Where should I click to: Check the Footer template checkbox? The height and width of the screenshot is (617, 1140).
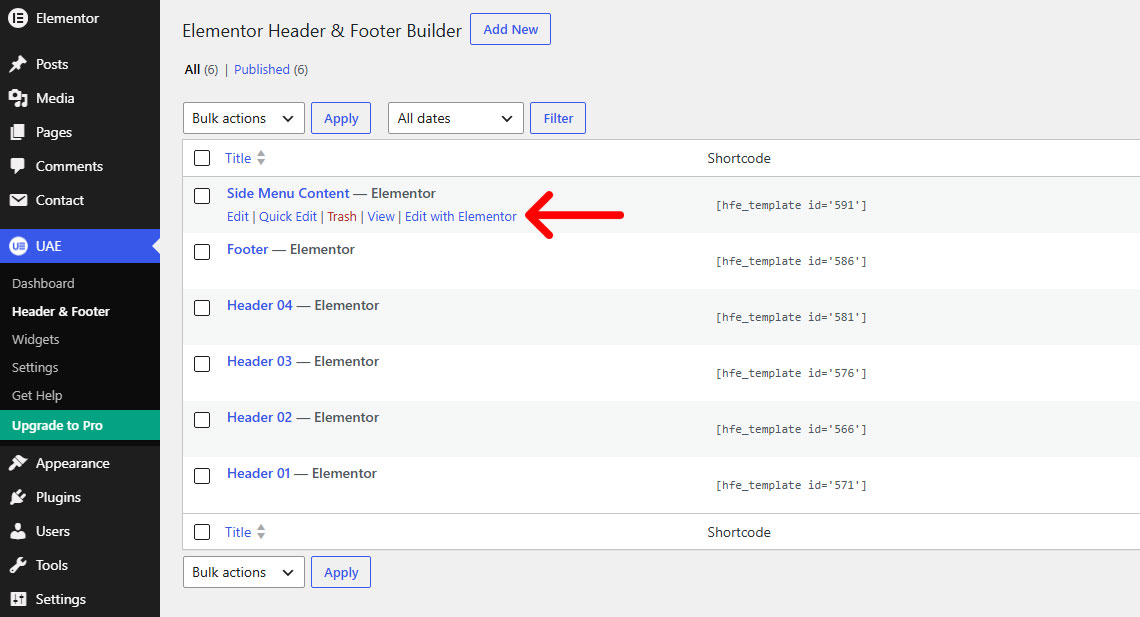pyautogui.click(x=202, y=251)
